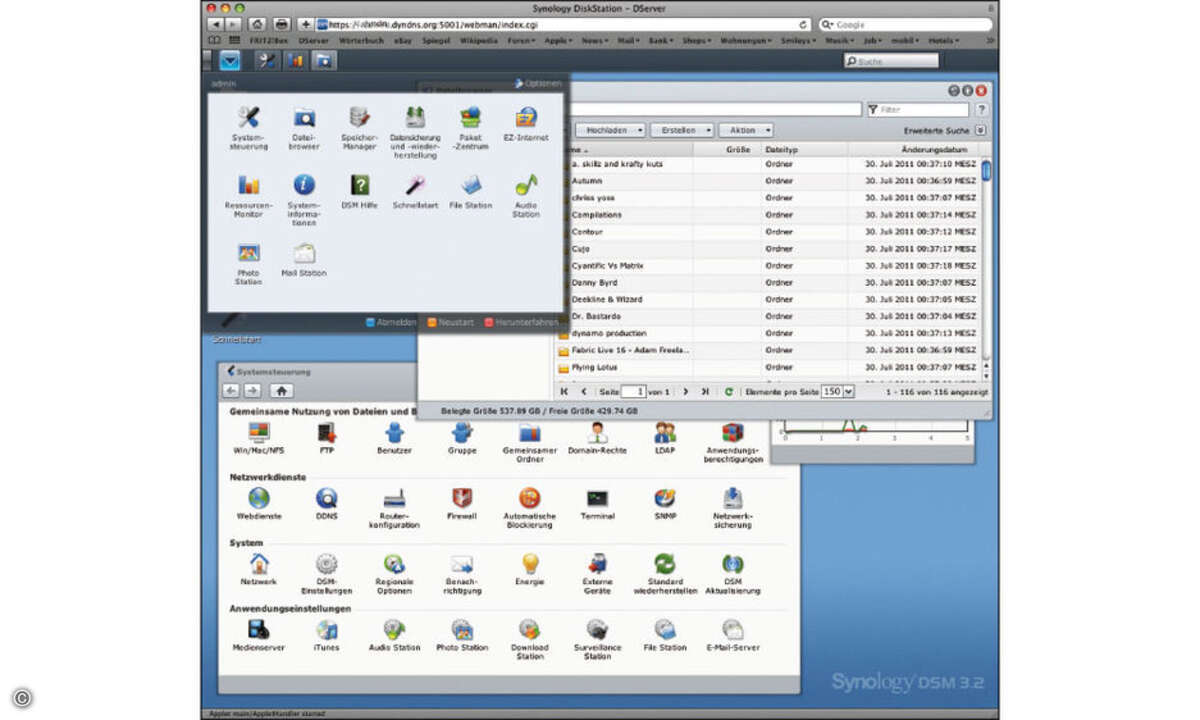1200x720 pixels.
Task: Click the Neustart button
Action: [x=450, y=322]
